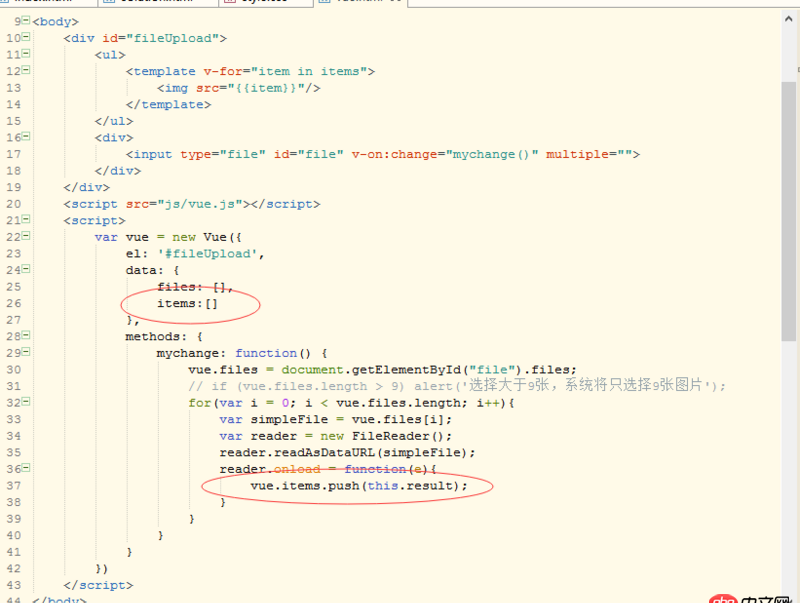Collapse the ul element at line 11
This screenshot has height=603, width=800.
coord(24,54)
